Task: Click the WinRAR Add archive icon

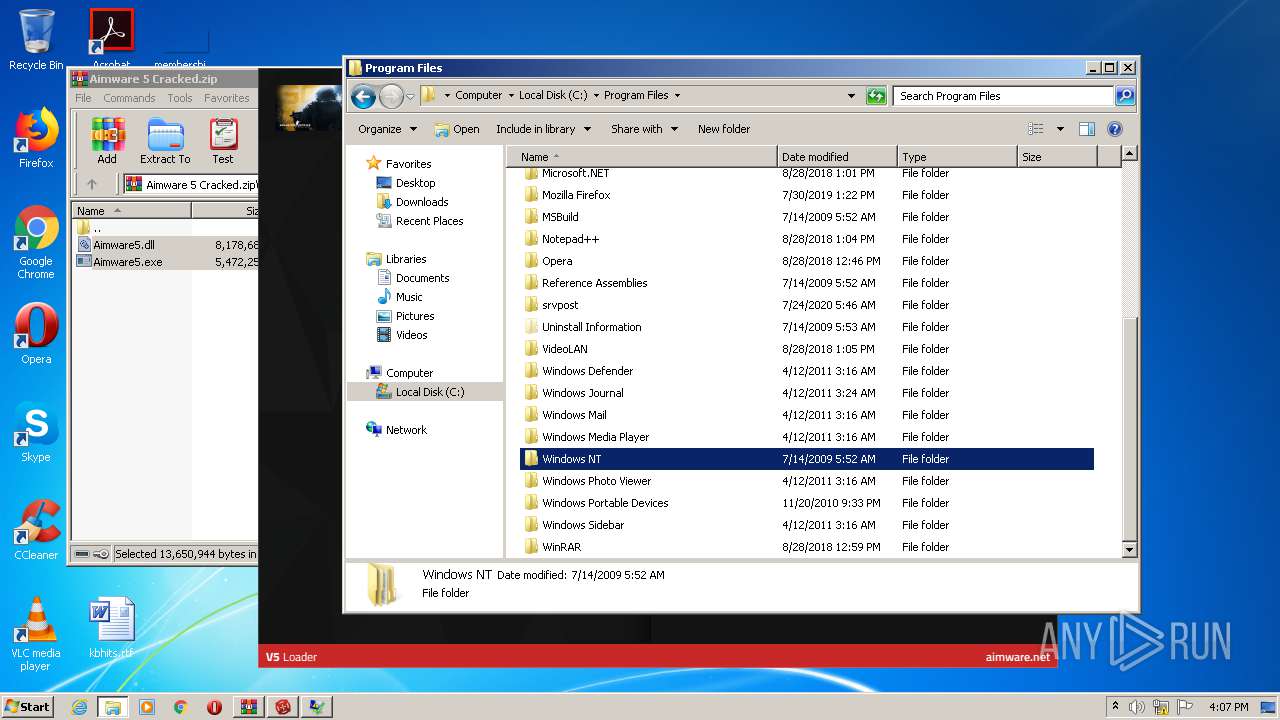Action: [107, 141]
